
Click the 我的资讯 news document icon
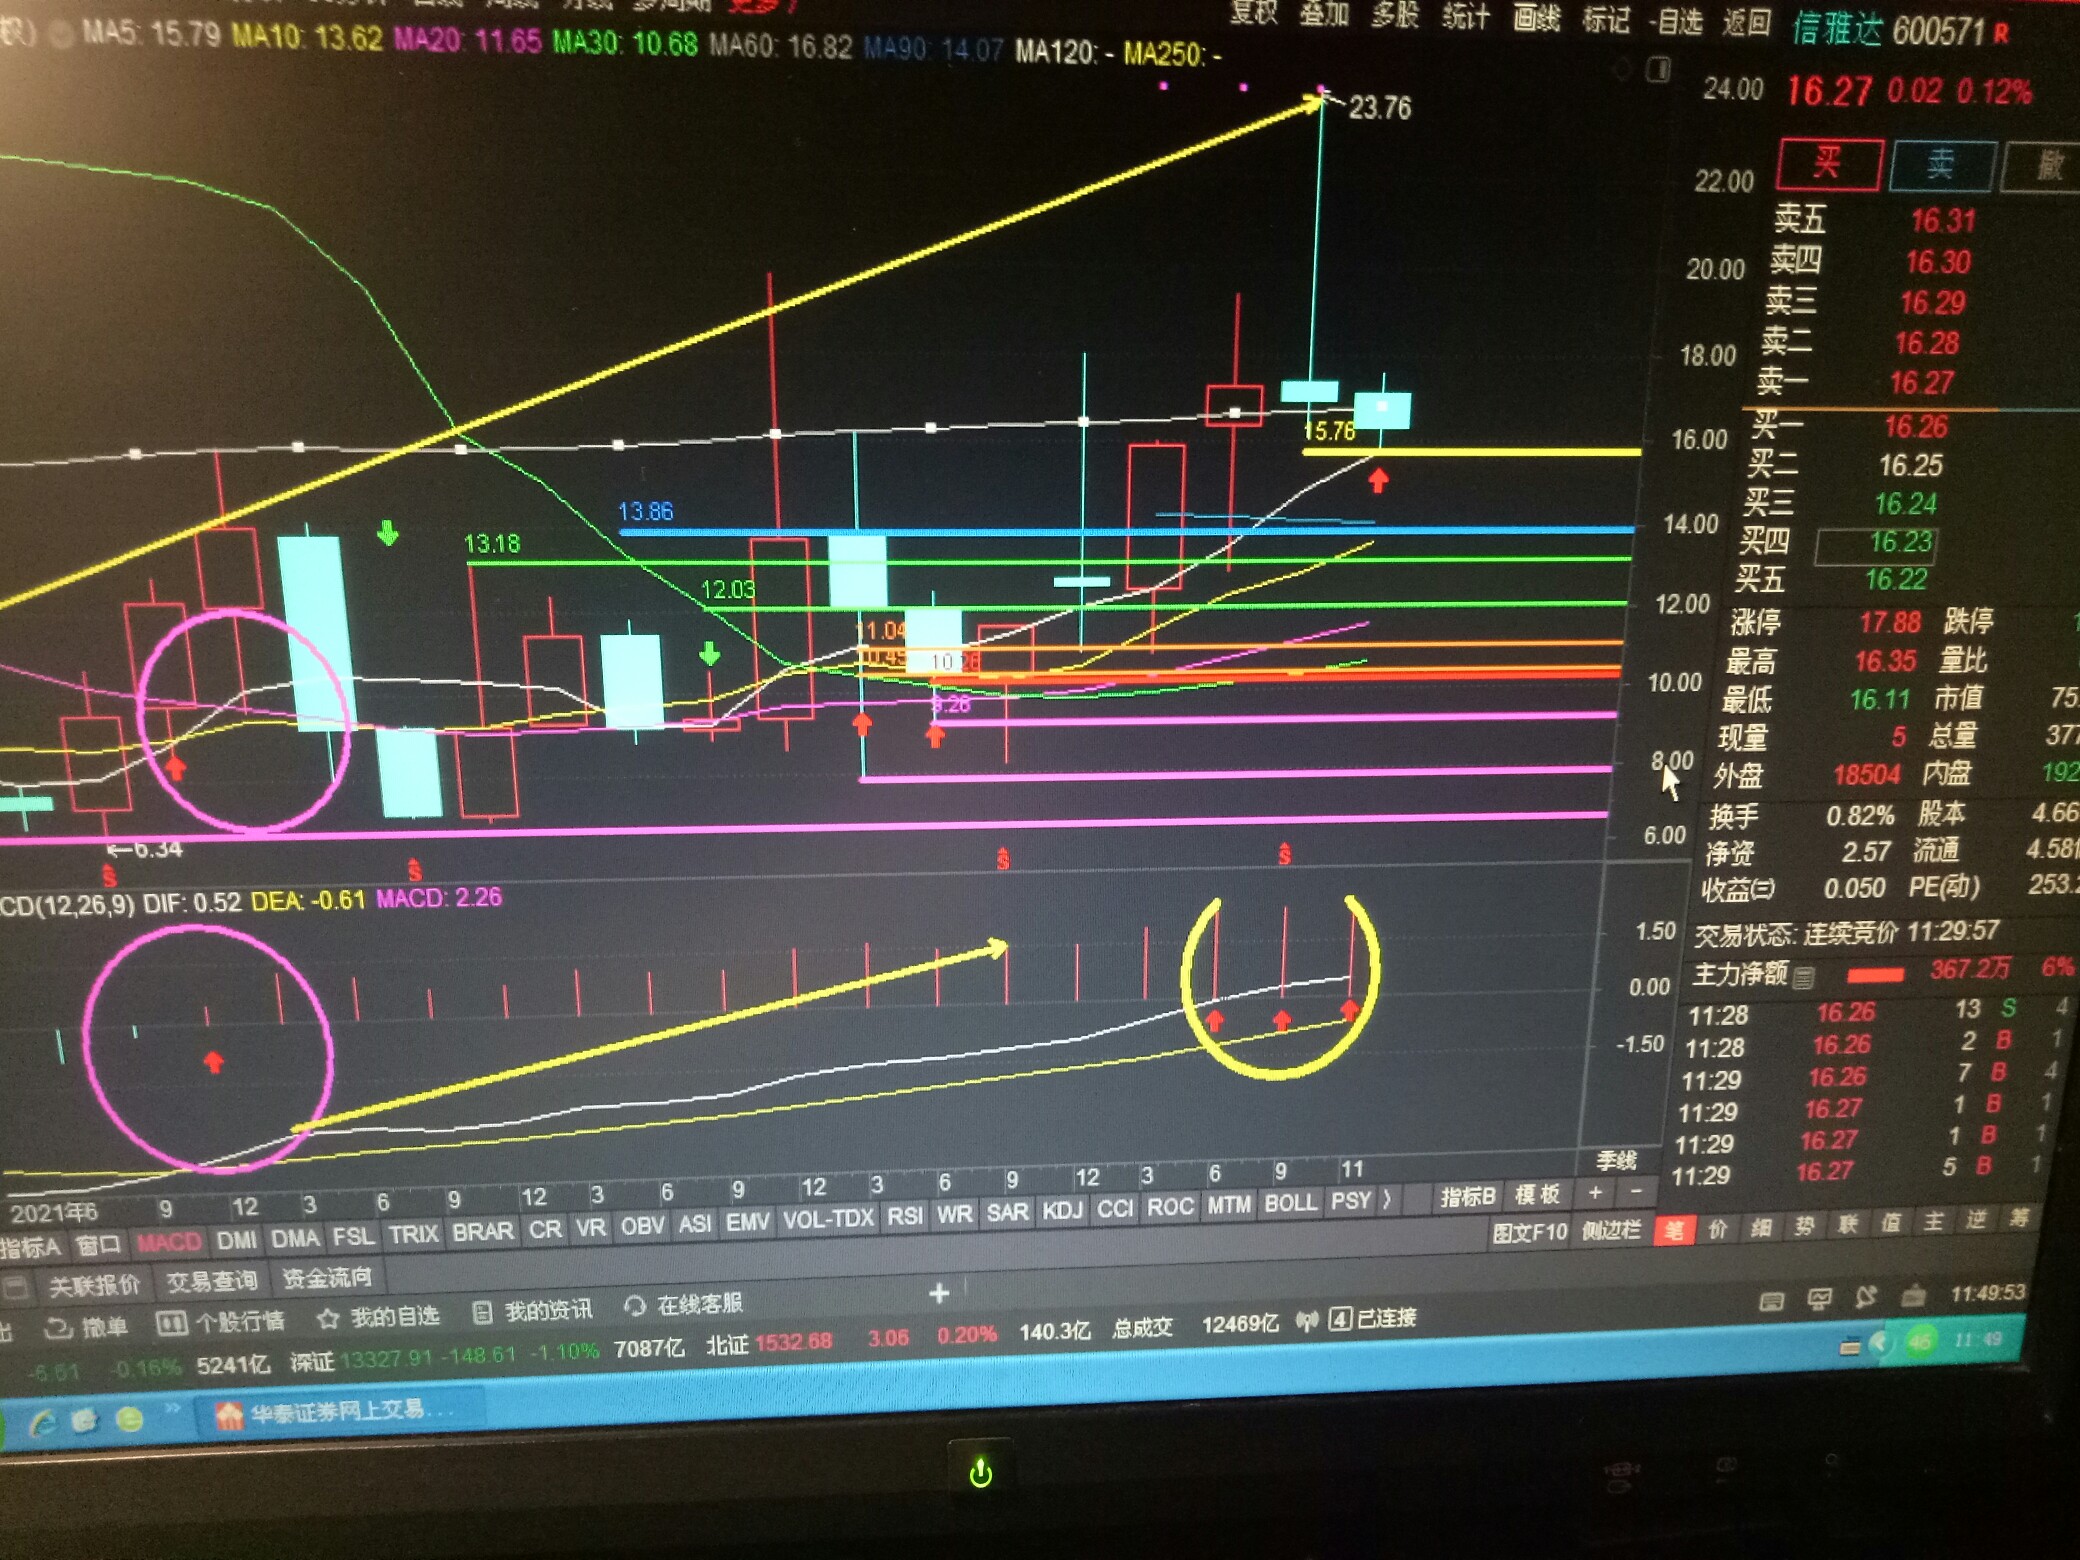482,1313
